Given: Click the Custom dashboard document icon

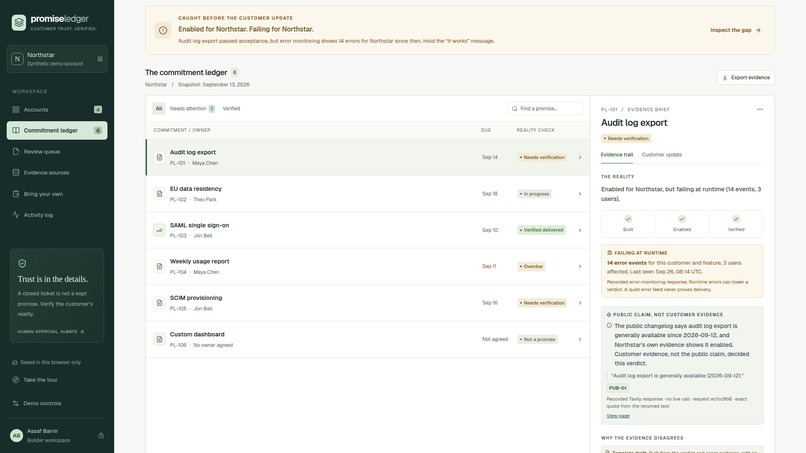Looking at the screenshot, I should click(x=159, y=339).
